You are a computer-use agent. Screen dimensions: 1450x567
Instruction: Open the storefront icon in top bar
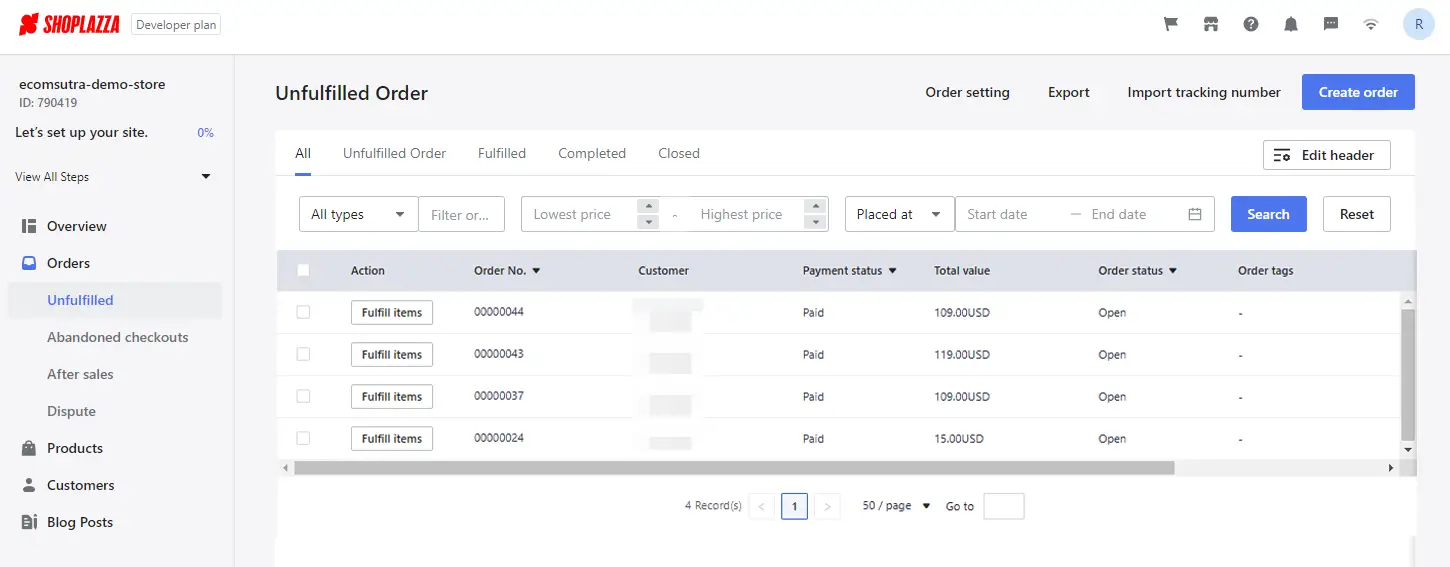pos(1211,24)
